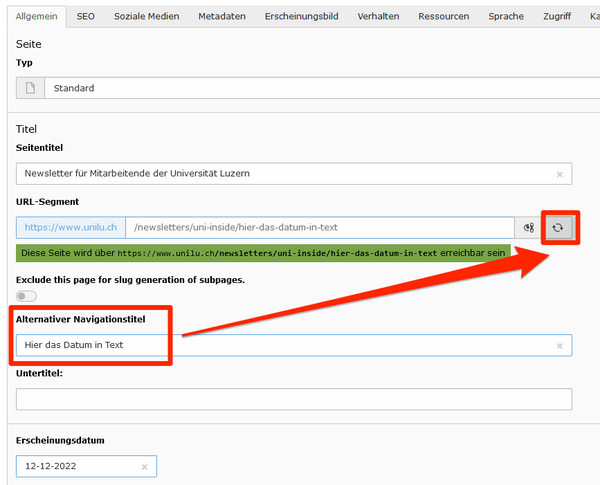Click the Seite section heading
Viewport: 600px width, 485px height.
29,44
